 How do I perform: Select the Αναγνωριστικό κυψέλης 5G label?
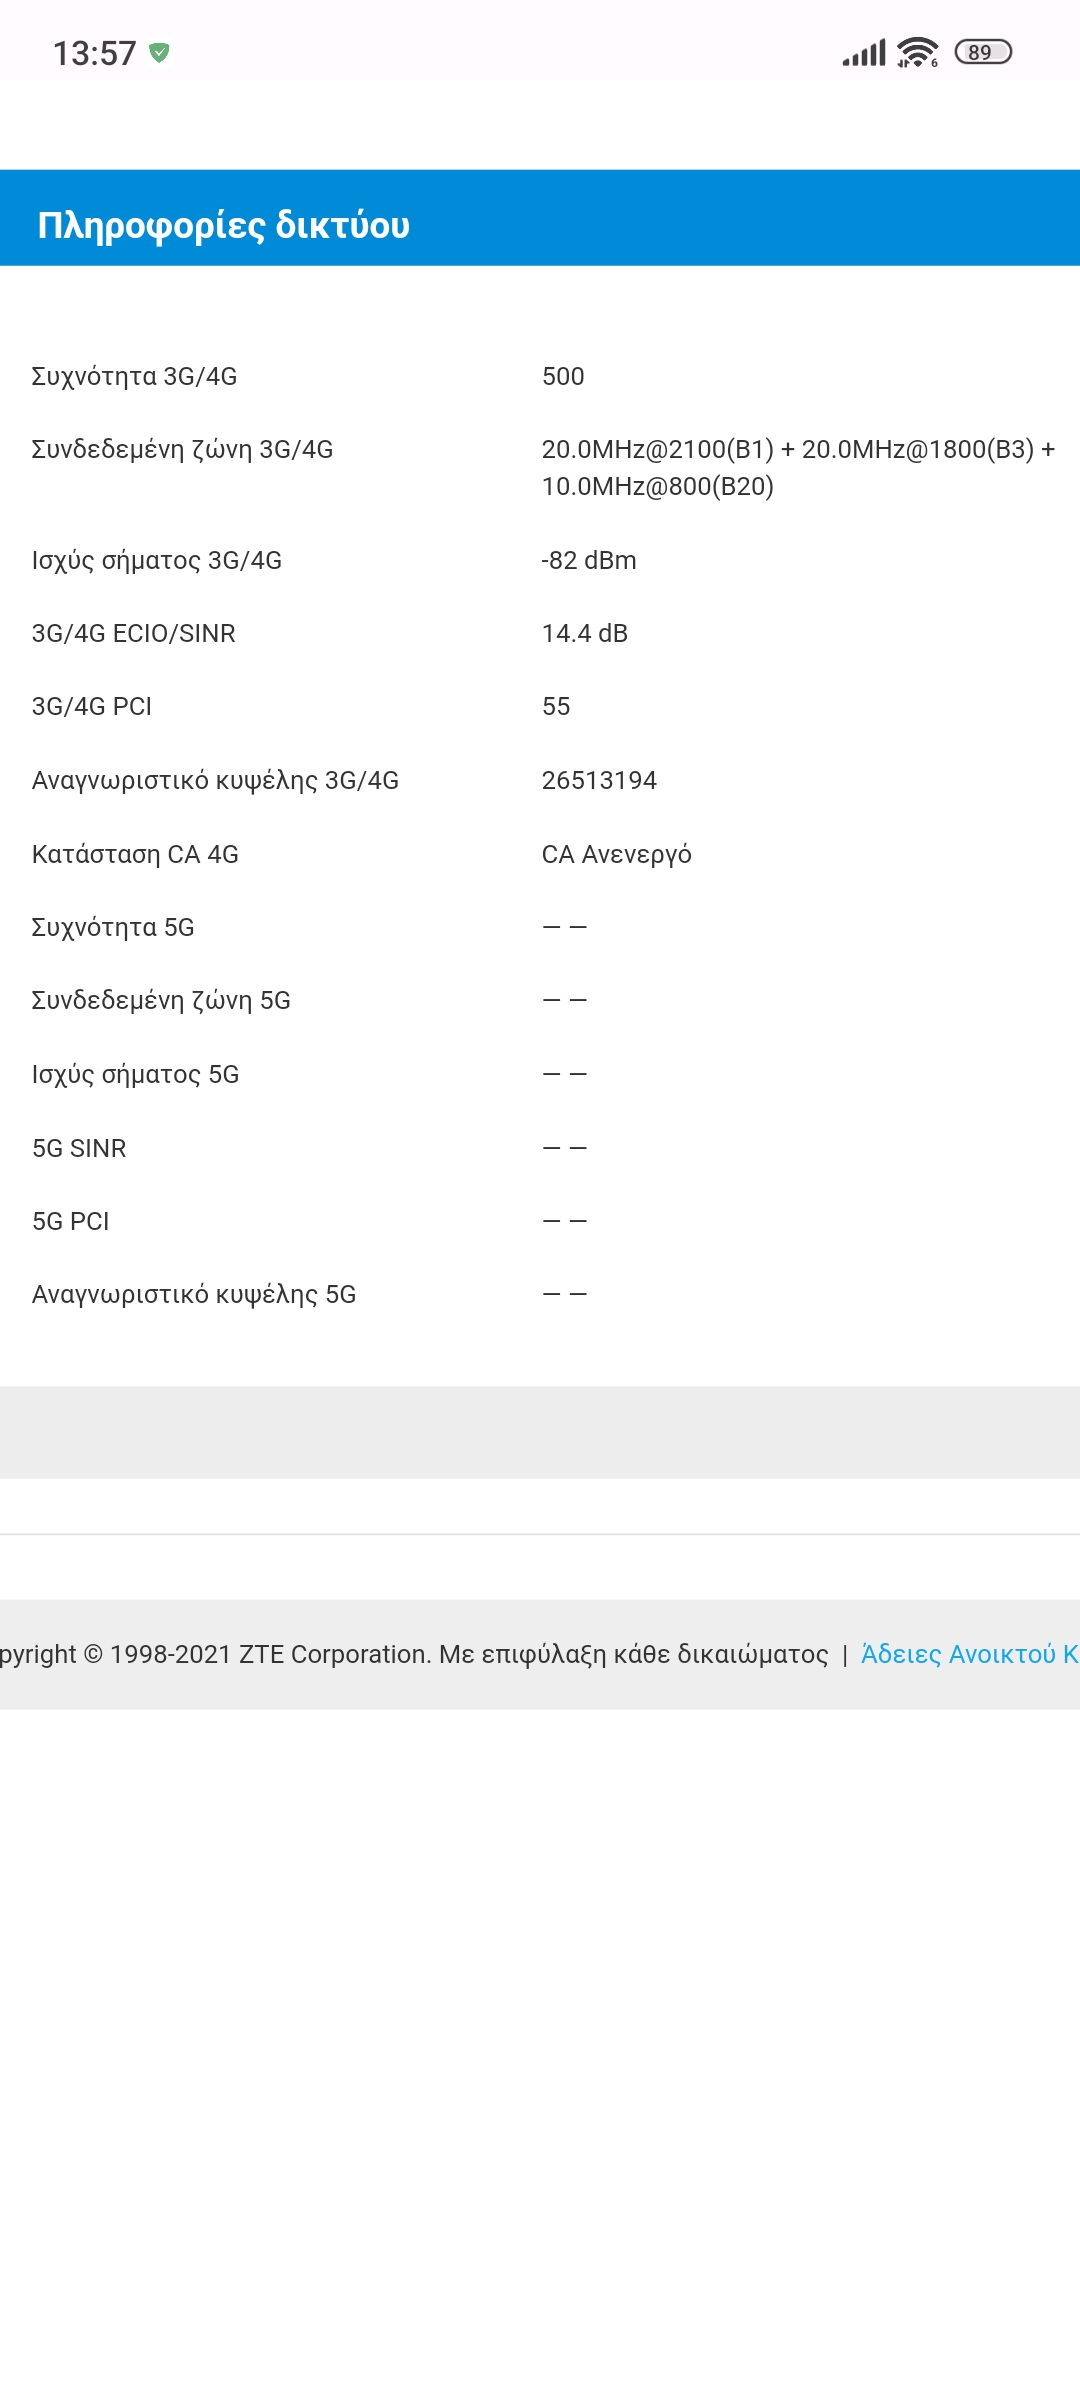[194, 1295]
